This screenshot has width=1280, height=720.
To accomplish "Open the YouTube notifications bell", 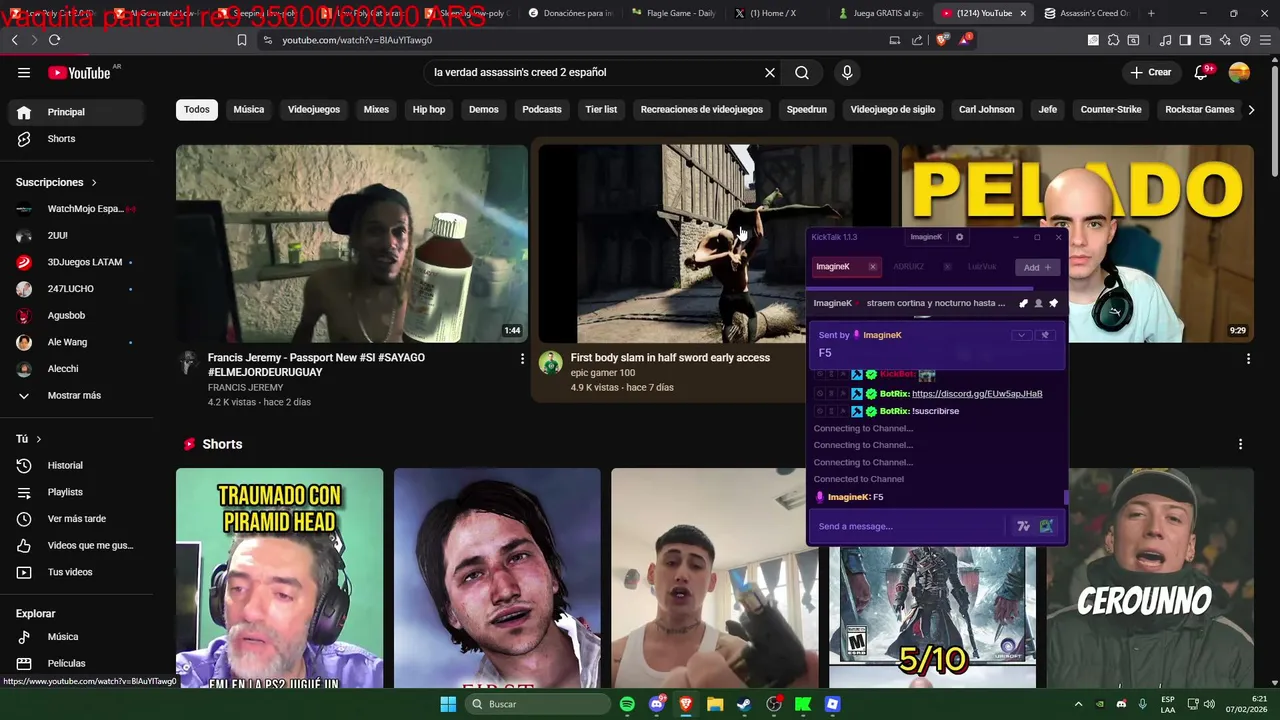I will [x=1201, y=72].
